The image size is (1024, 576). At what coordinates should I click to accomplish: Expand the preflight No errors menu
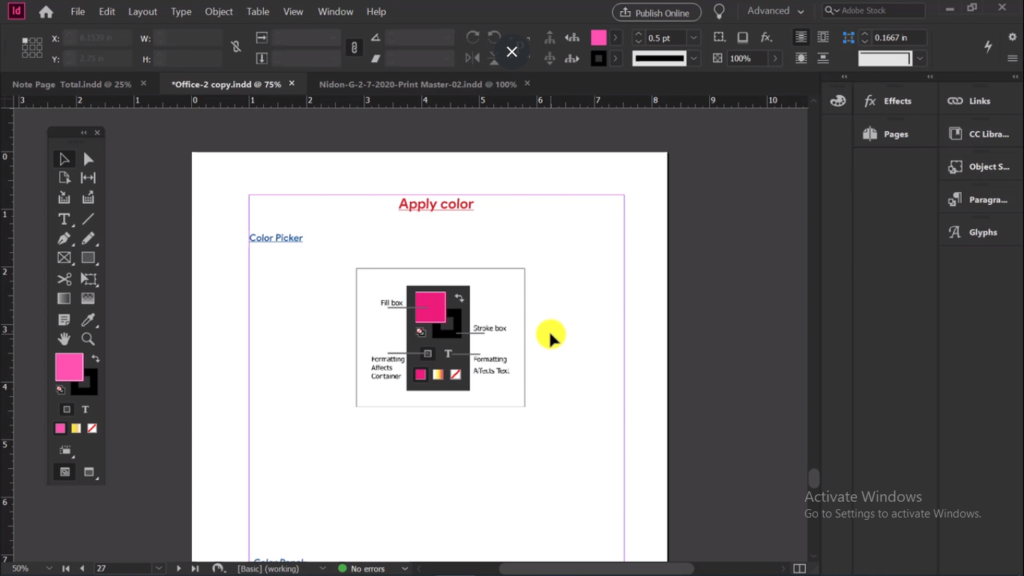click(405, 569)
